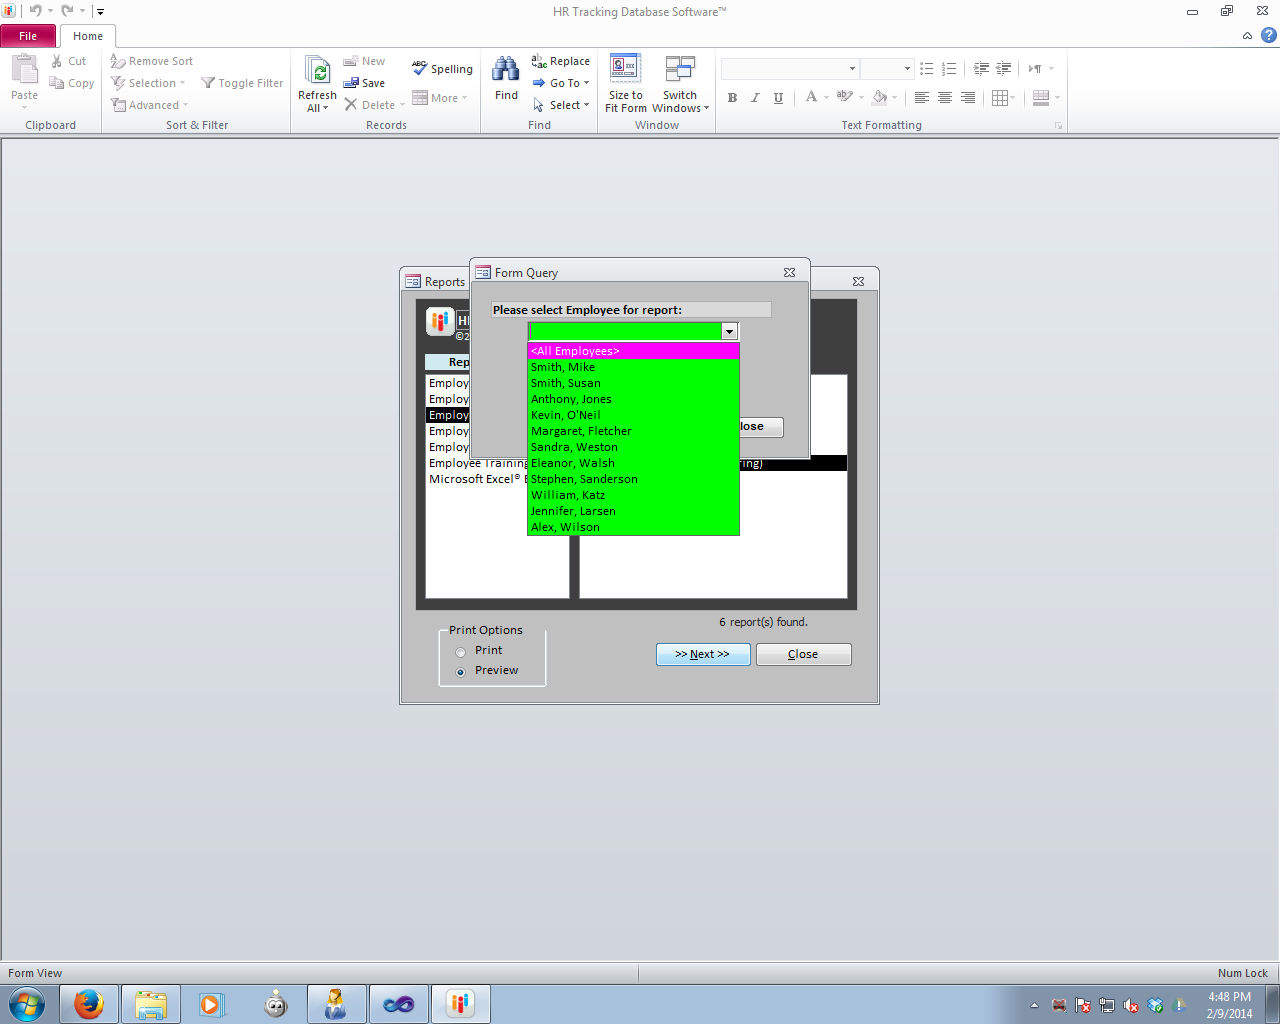Click the >> Next >> button
The image size is (1280, 1024).
[x=703, y=654]
